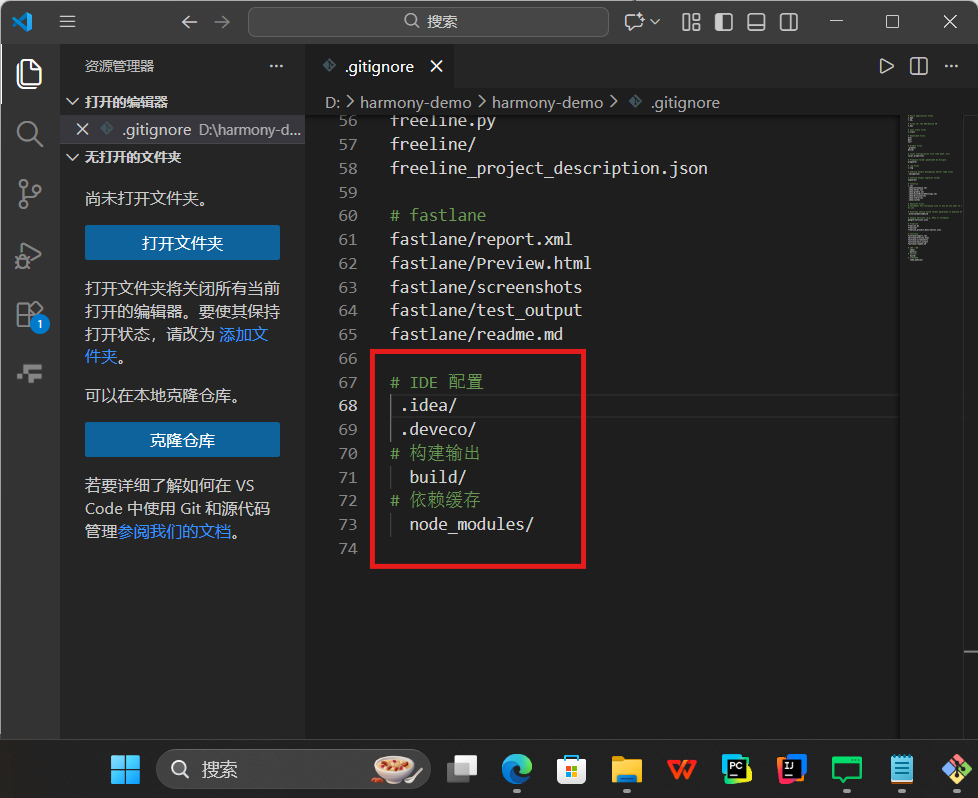Click the line with node_modules/

coord(472,524)
